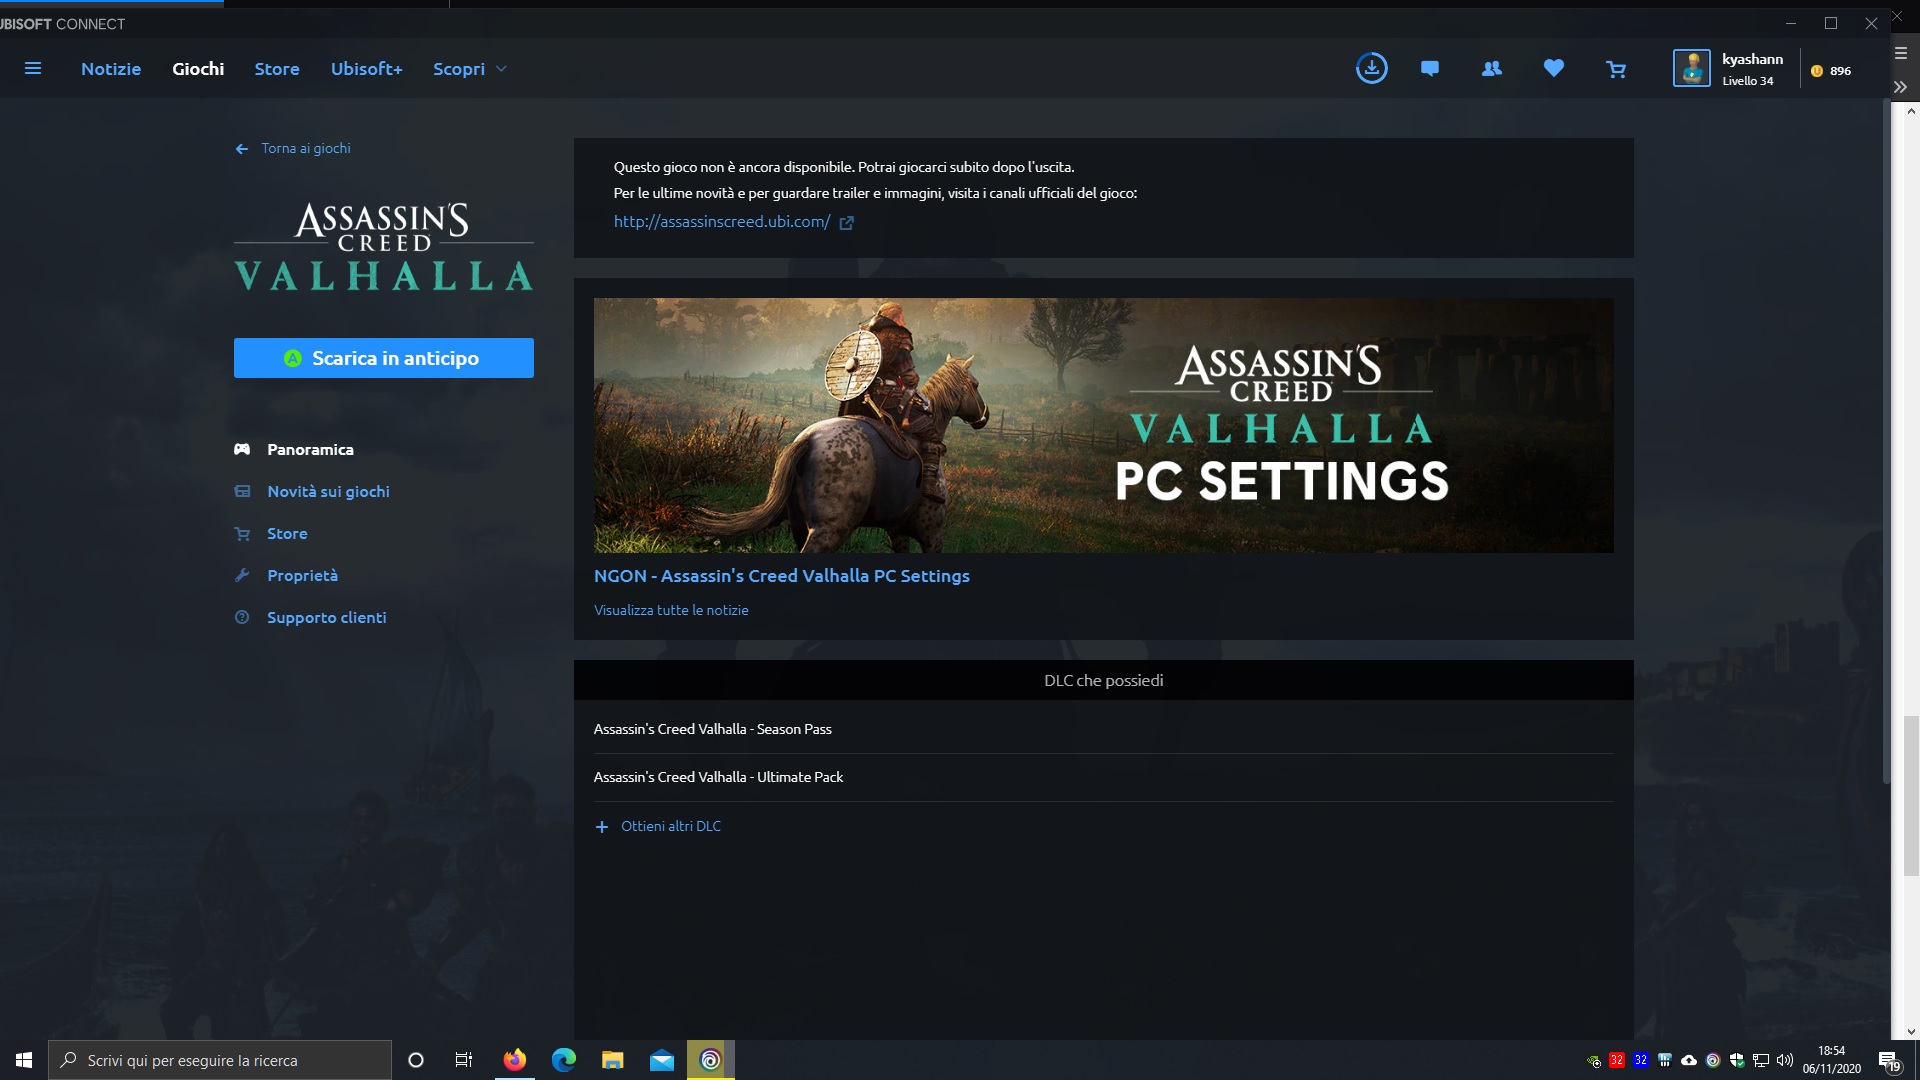Go to the Giochi tab
This screenshot has height=1080, width=1920.
[198, 68]
